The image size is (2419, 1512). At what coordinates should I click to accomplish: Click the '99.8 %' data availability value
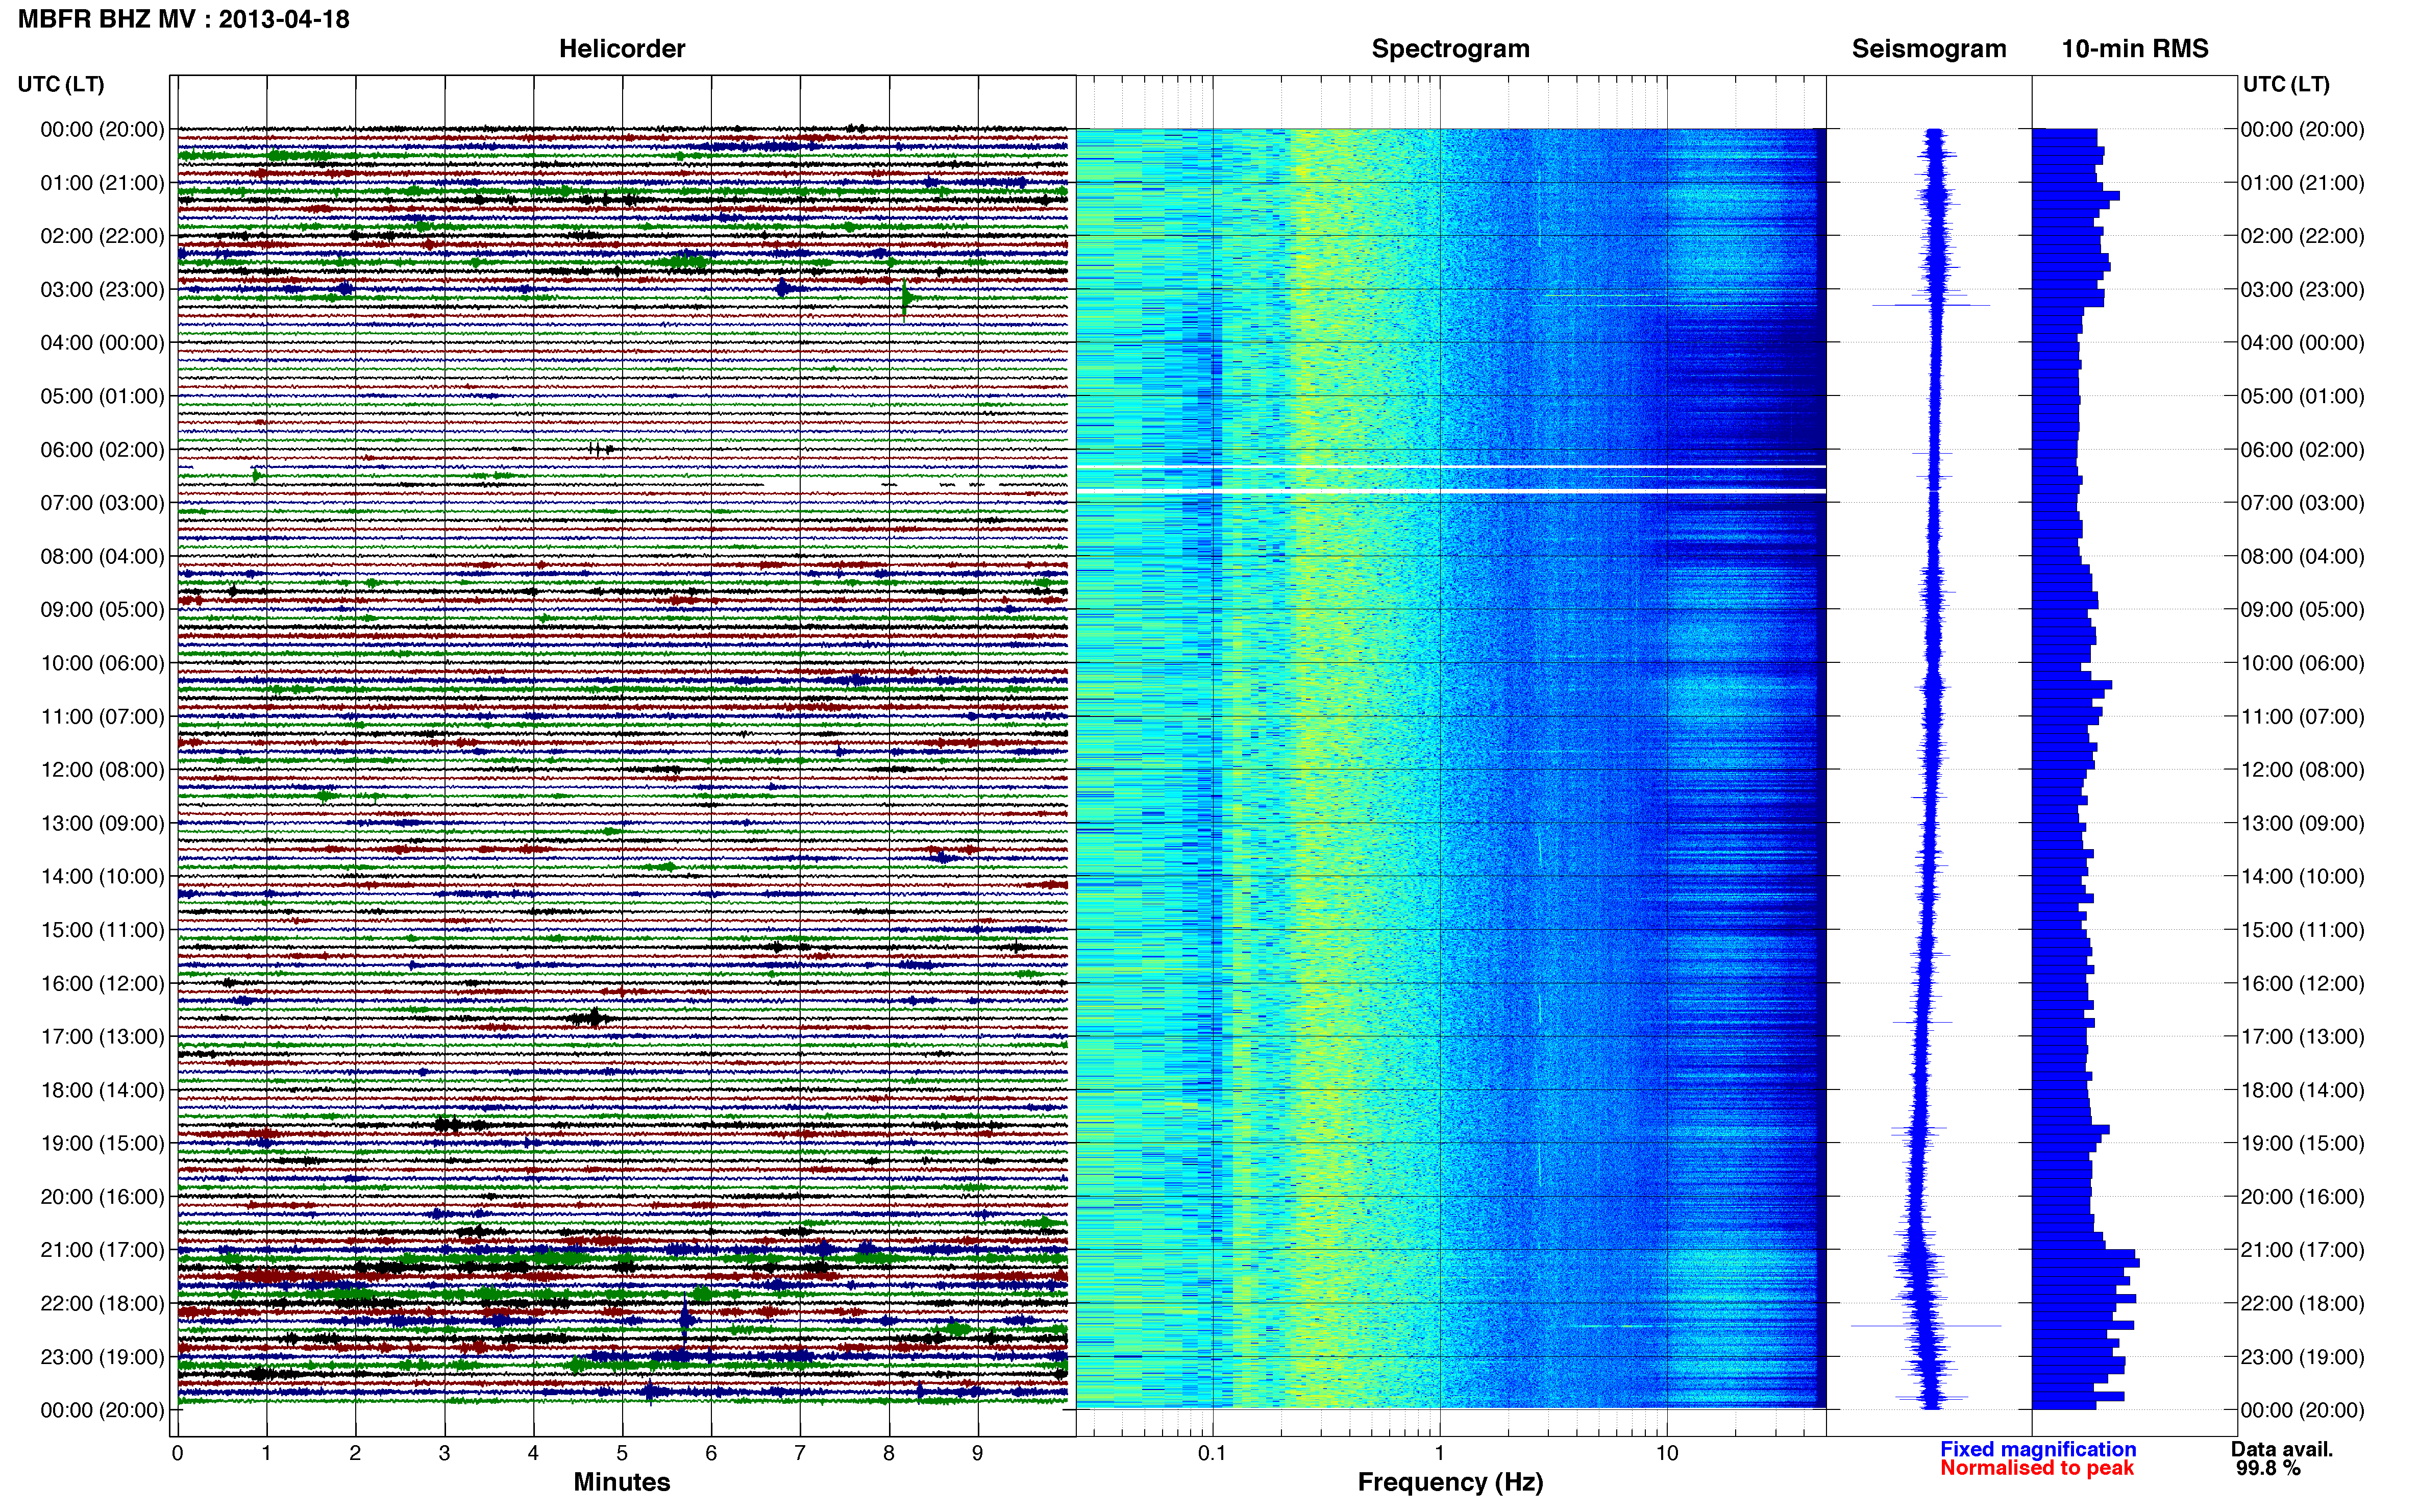(2268, 1468)
